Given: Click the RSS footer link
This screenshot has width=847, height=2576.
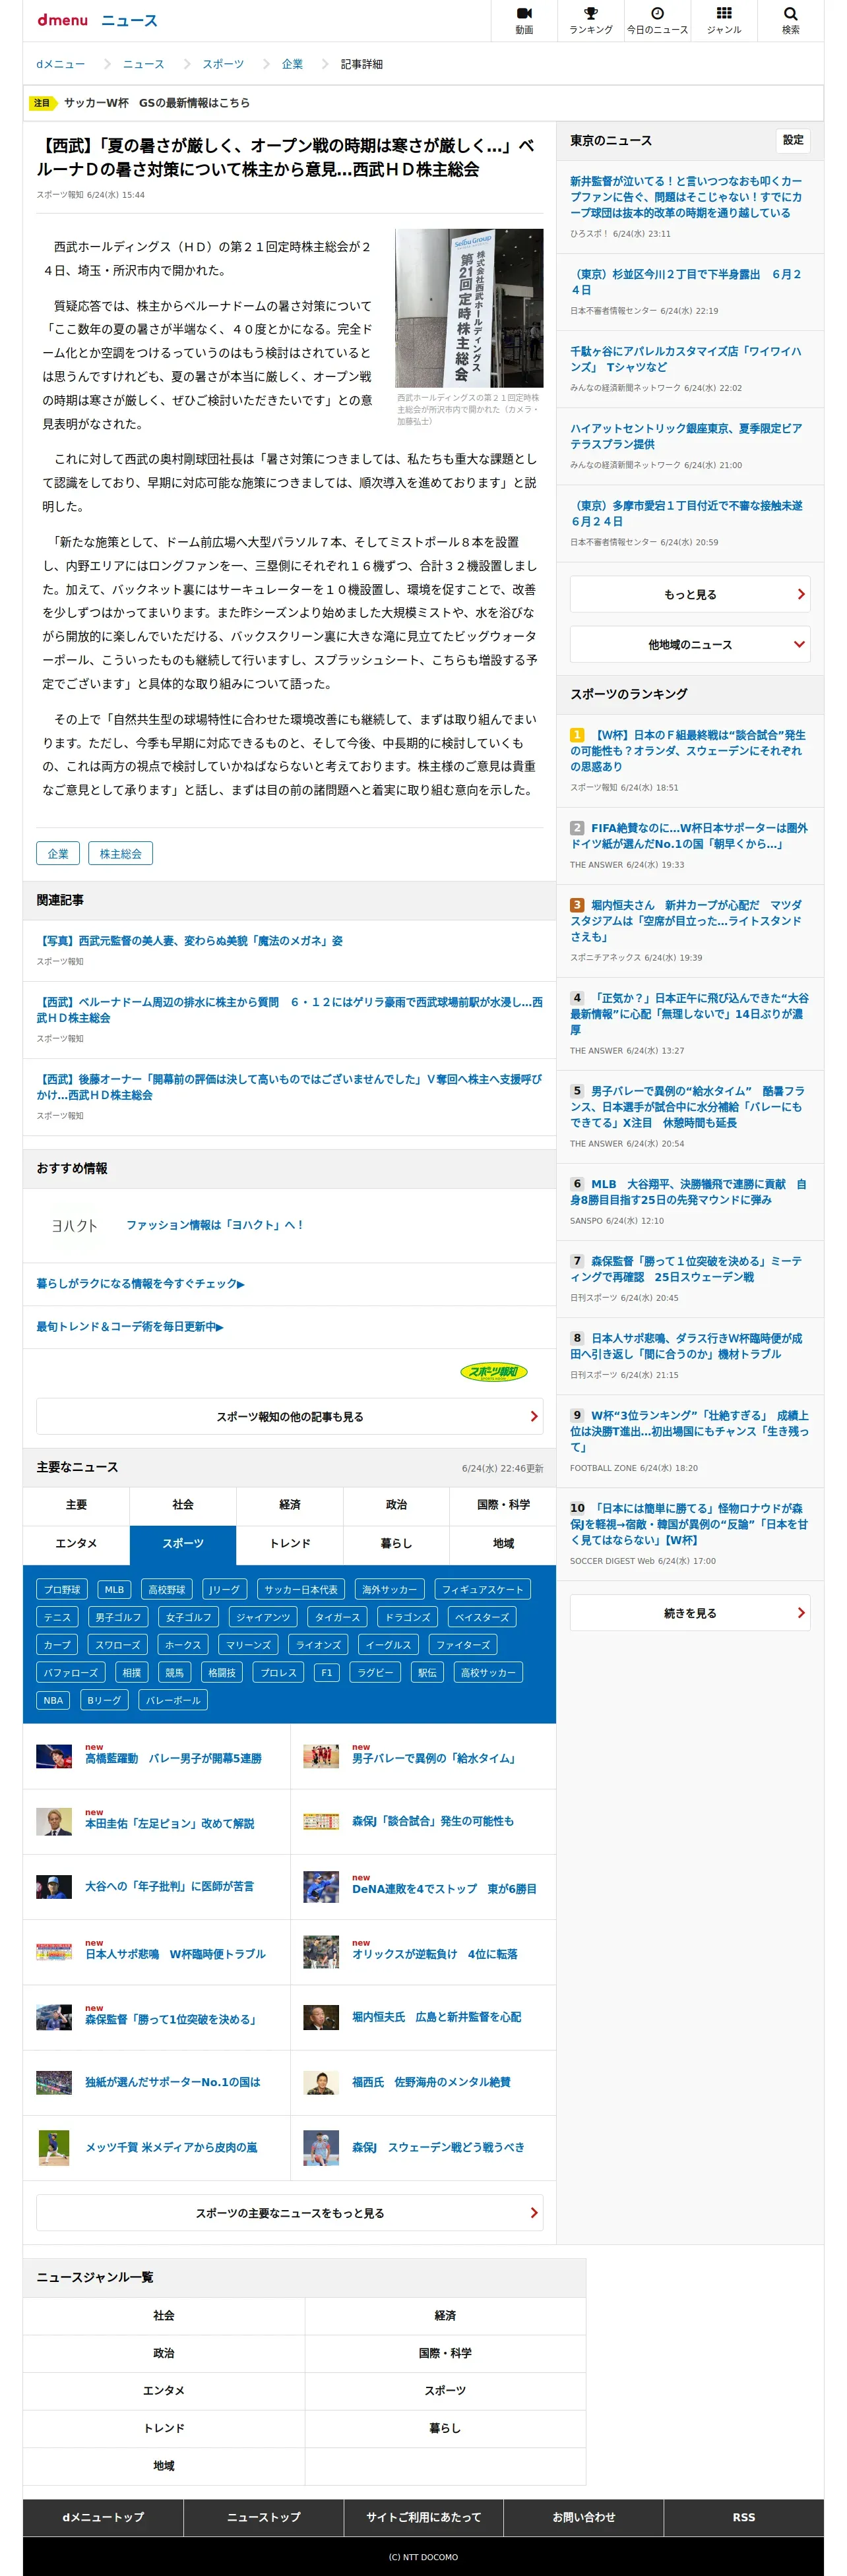Looking at the screenshot, I should tap(744, 2517).
